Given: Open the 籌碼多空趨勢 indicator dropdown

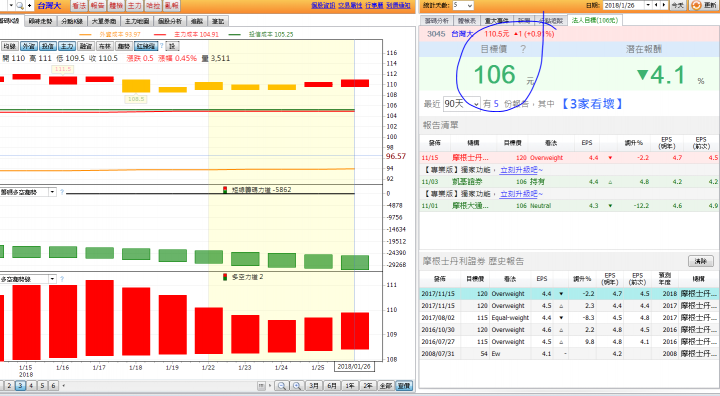Looking at the screenshot, I should (x=52, y=192).
